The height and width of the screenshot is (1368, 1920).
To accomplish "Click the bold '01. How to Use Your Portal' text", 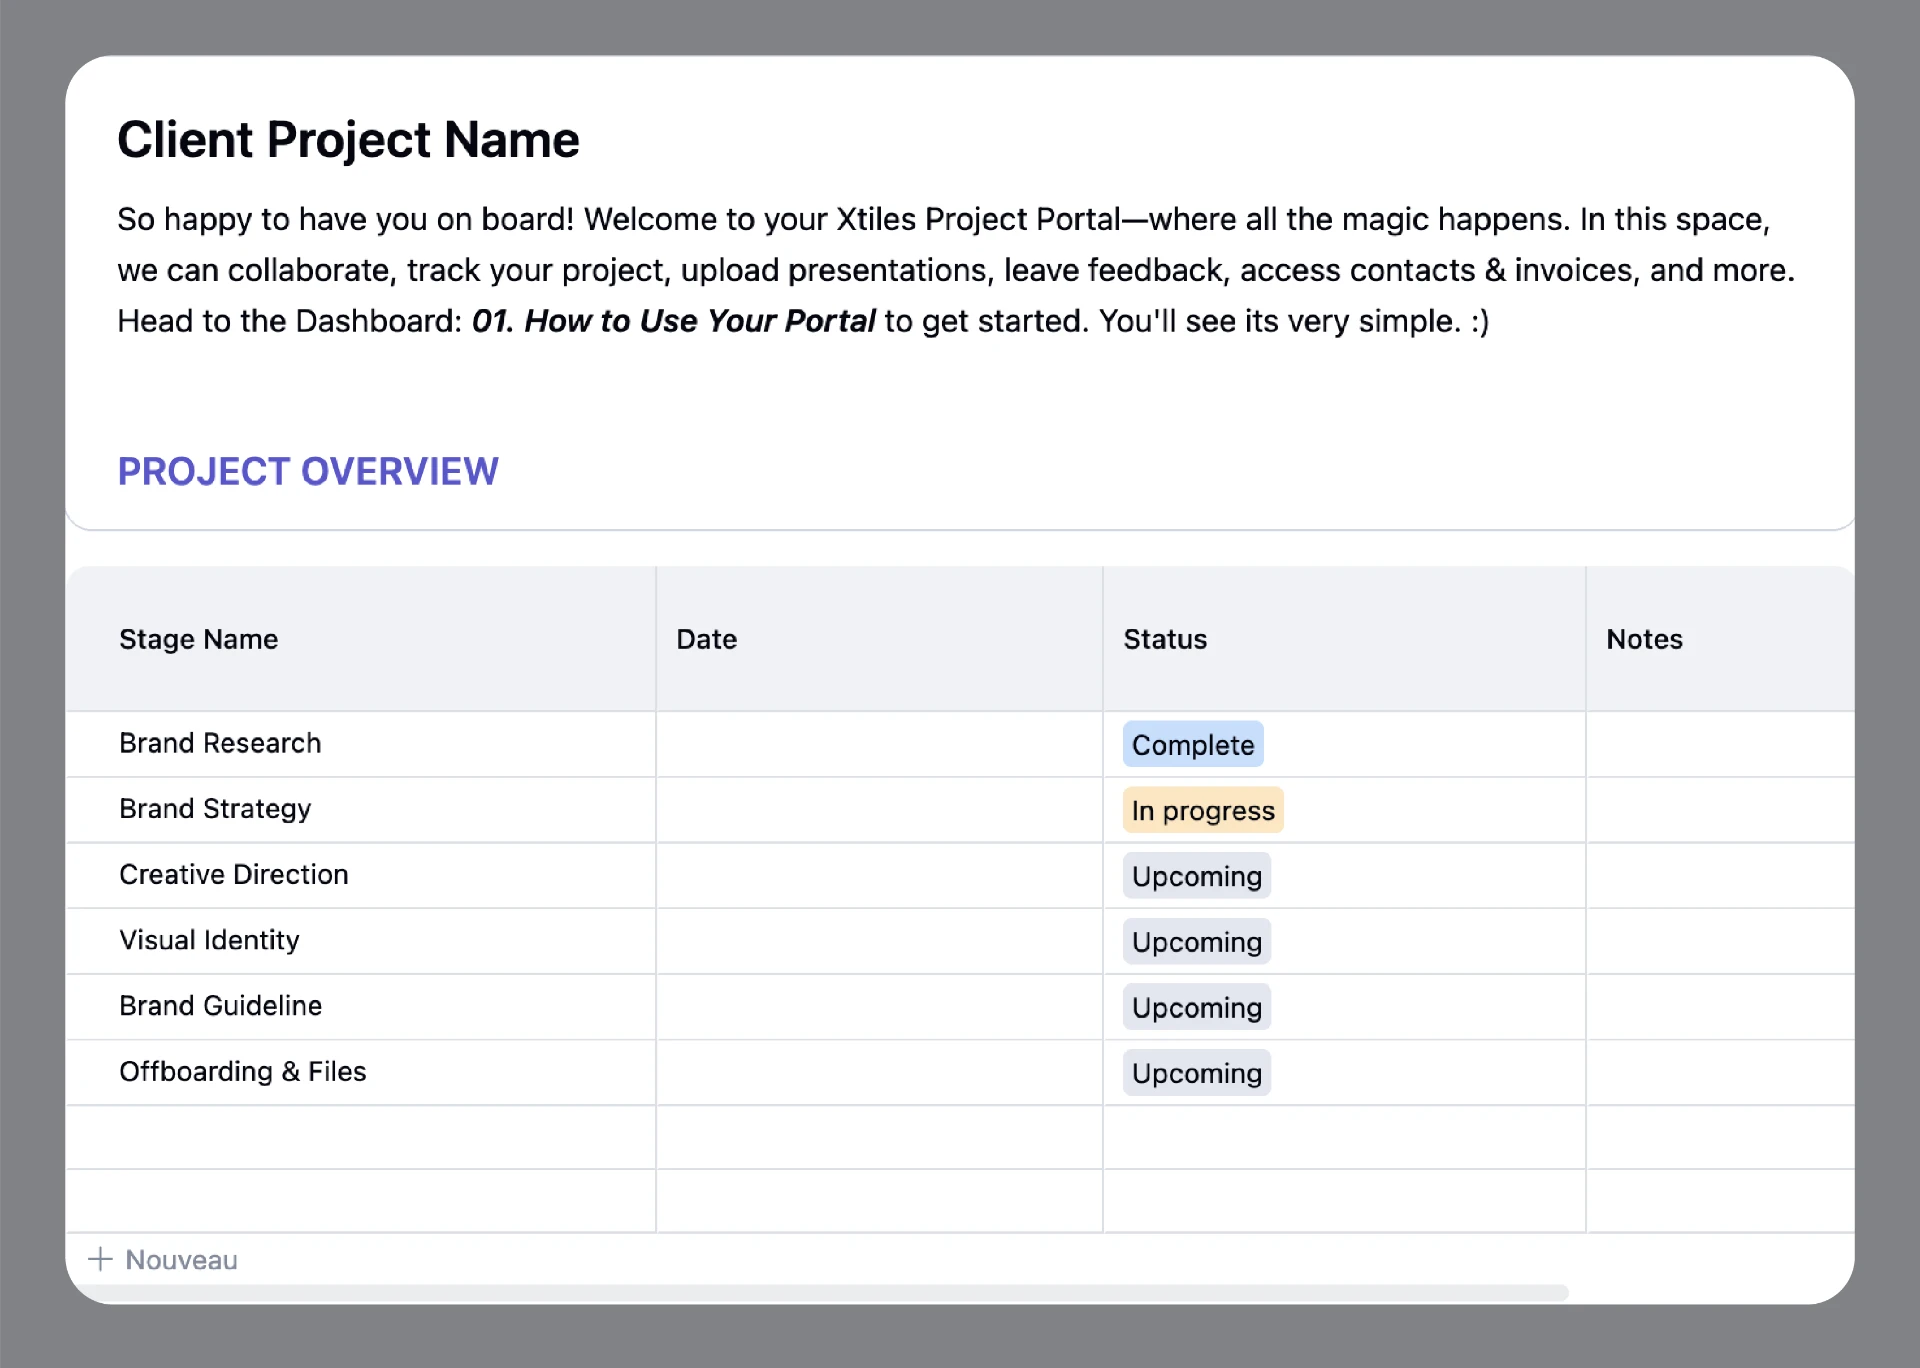I will point(673,321).
